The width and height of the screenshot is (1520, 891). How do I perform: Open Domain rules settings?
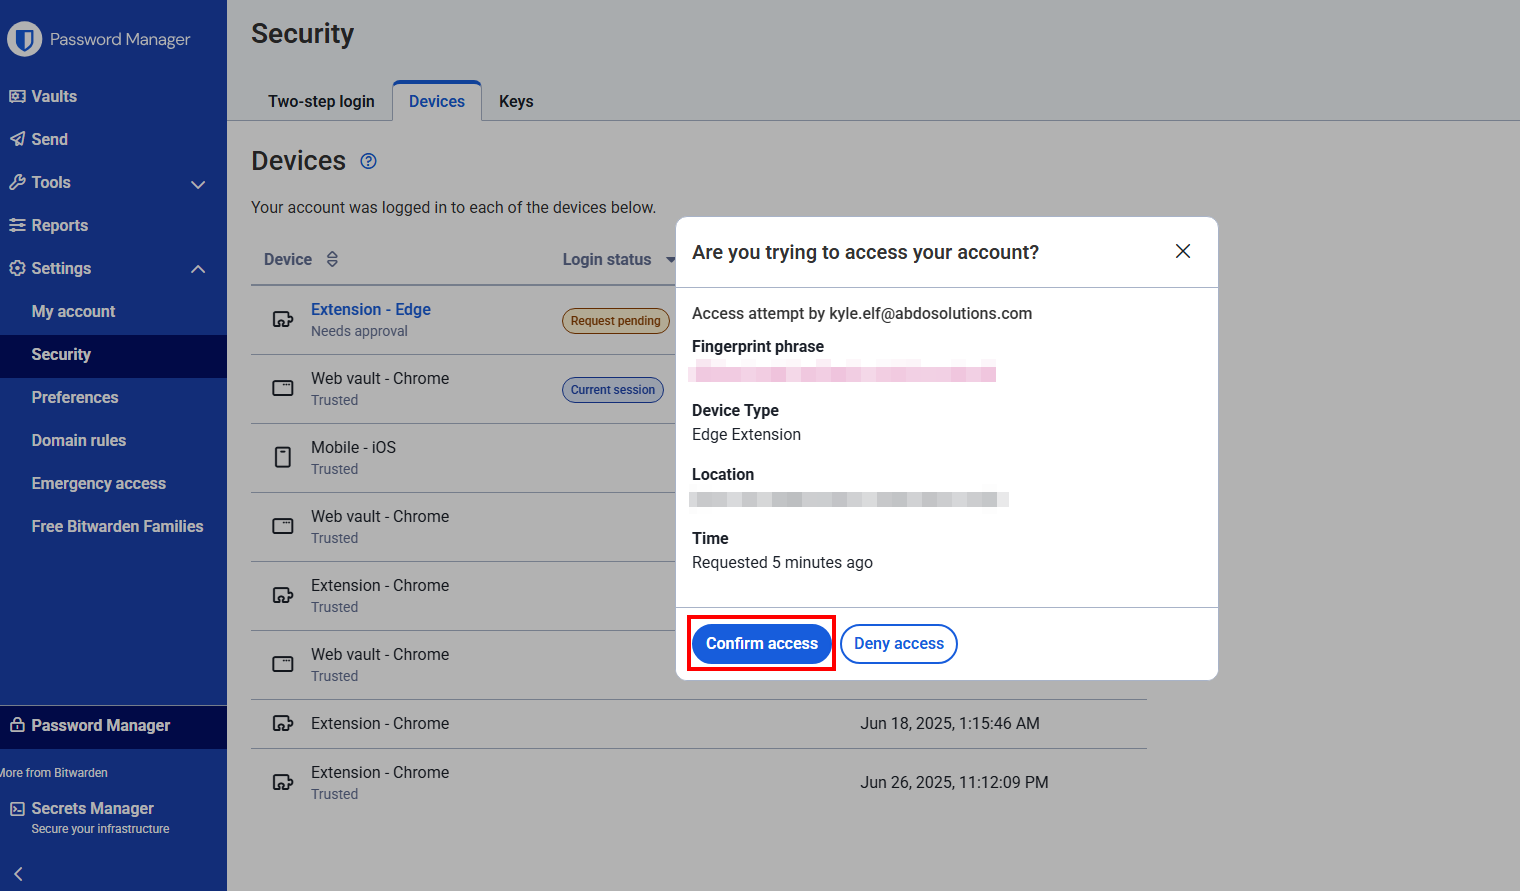(x=79, y=440)
